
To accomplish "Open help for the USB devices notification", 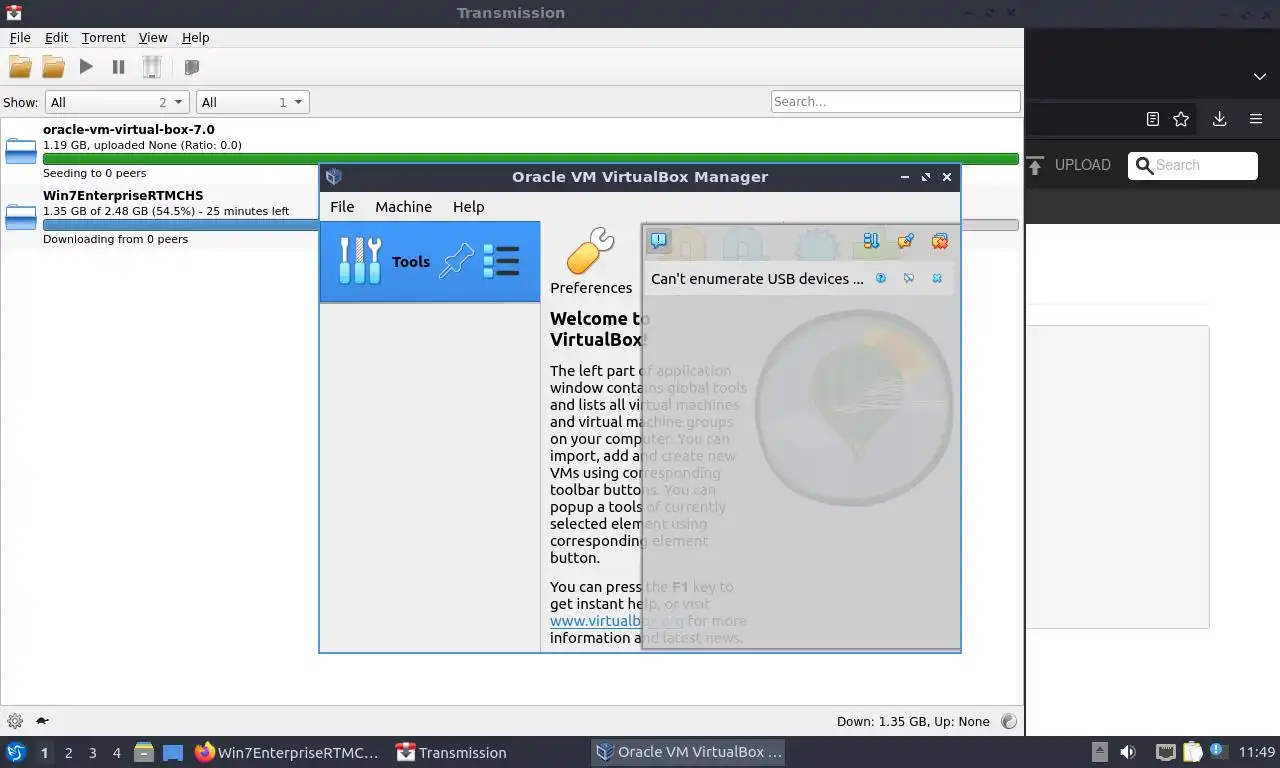I will [x=881, y=279].
